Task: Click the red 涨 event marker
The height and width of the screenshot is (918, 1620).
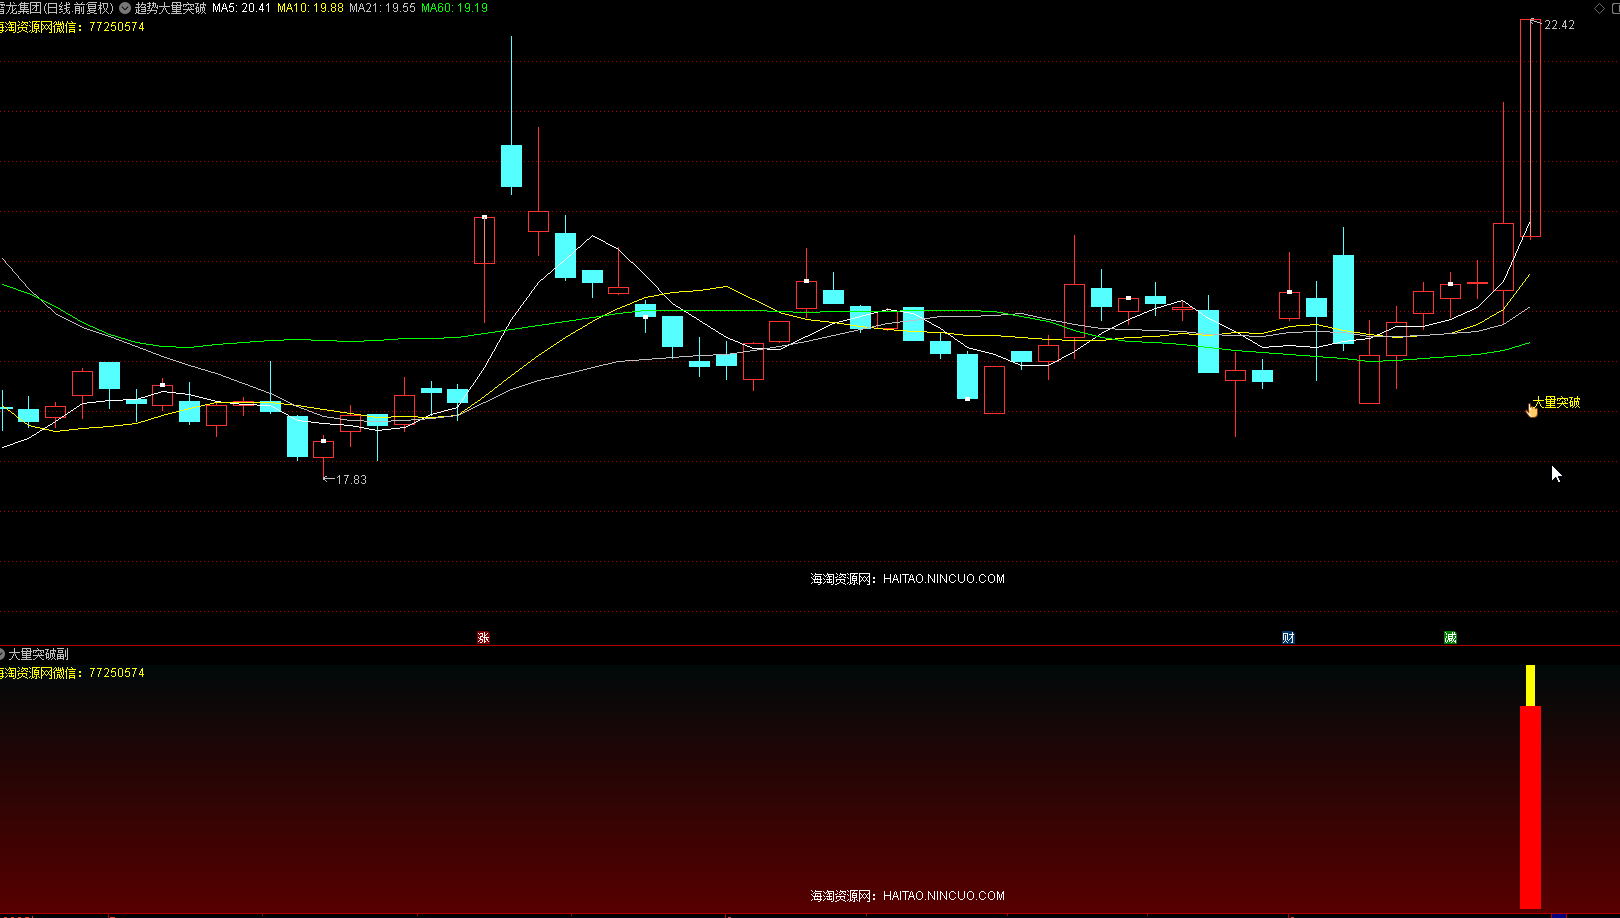Action: coord(483,638)
